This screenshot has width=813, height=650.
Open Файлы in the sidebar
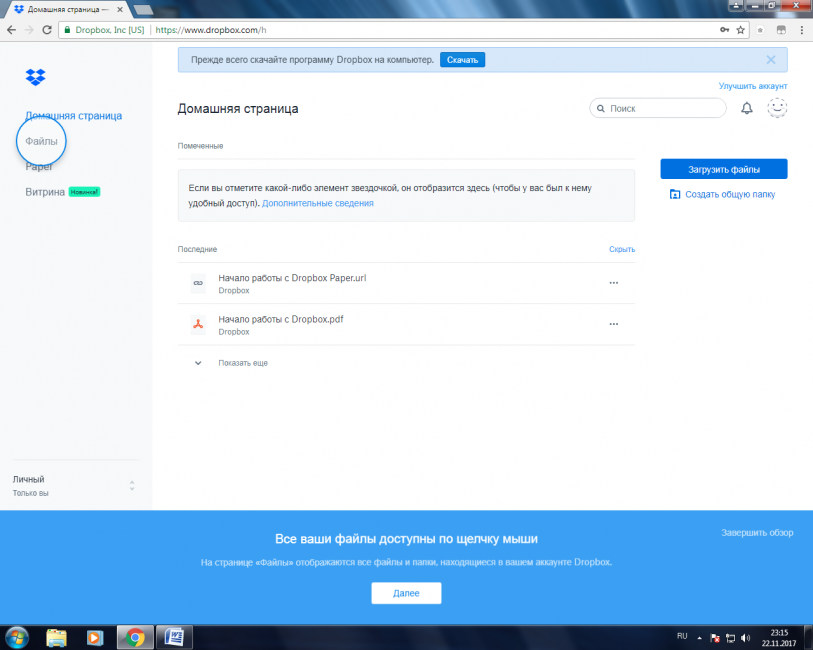(x=41, y=141)
